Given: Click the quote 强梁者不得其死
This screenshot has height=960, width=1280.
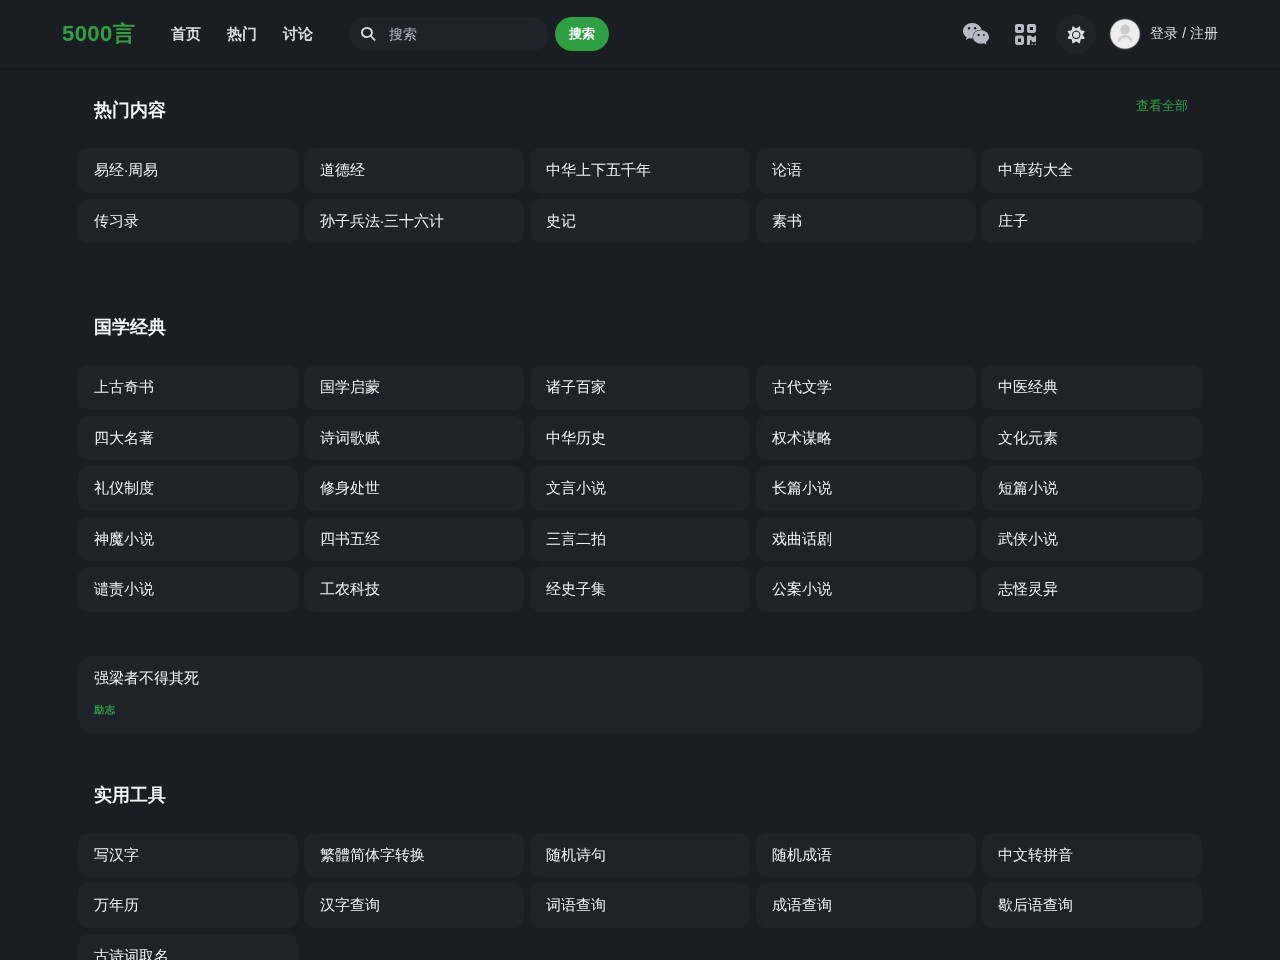Looking at the screenshot, I should click(146, 678).
